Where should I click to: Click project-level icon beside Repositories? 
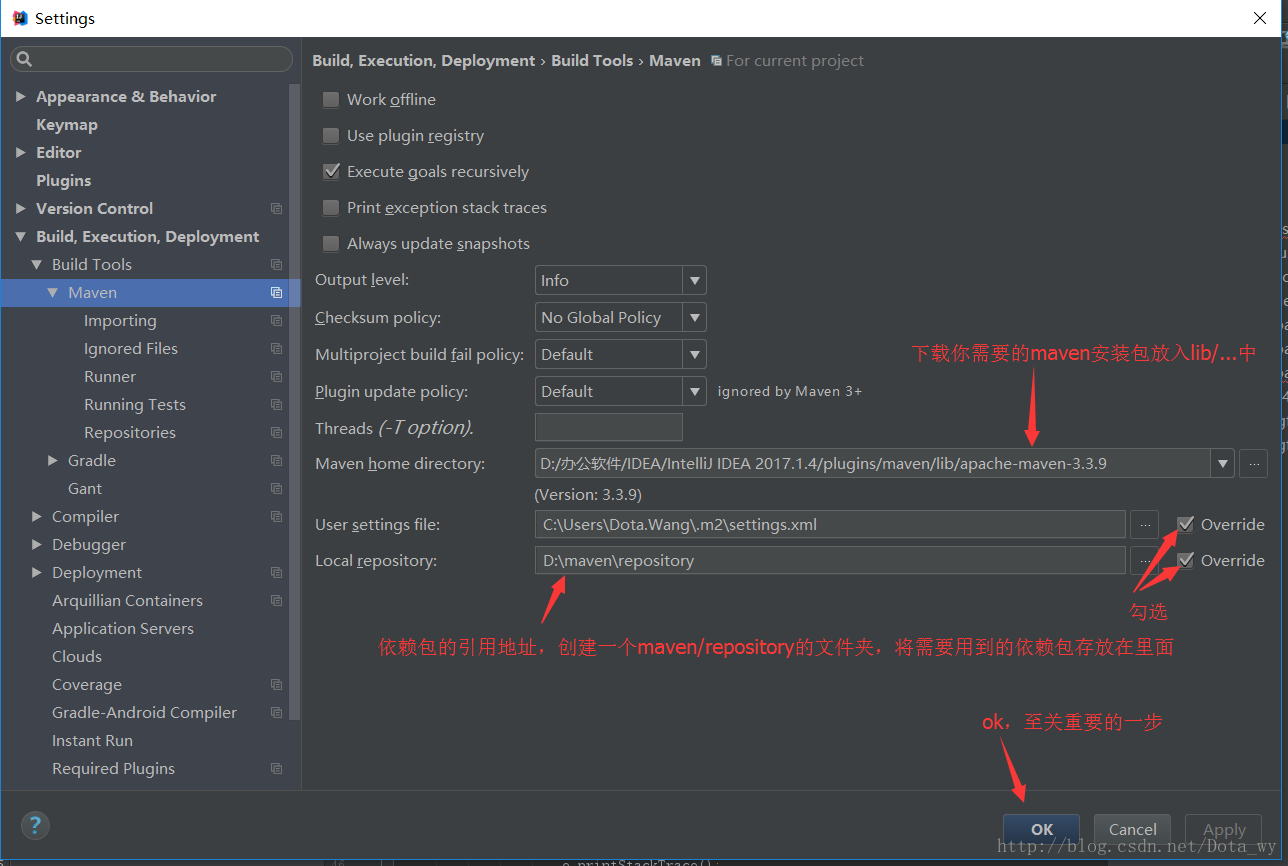coord(277,433)
